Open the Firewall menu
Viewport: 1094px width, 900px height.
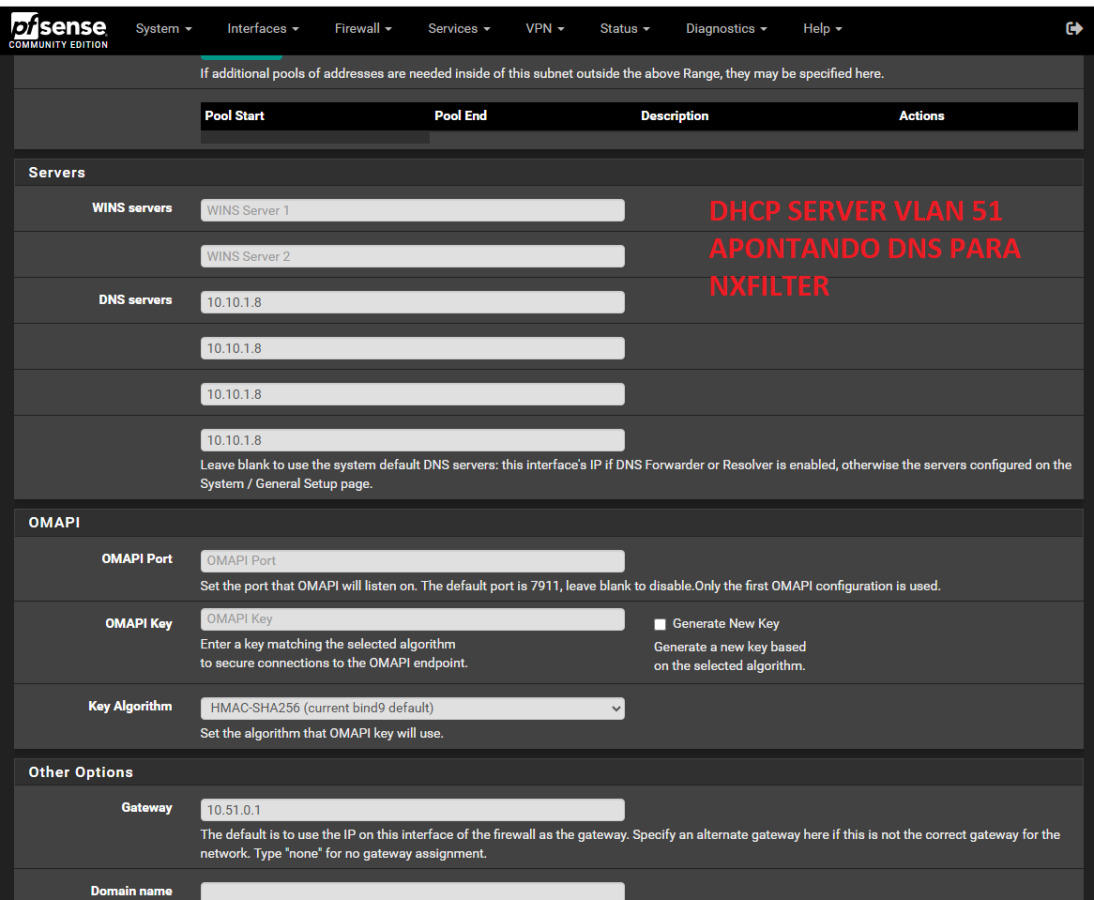(x=364, y=29)
